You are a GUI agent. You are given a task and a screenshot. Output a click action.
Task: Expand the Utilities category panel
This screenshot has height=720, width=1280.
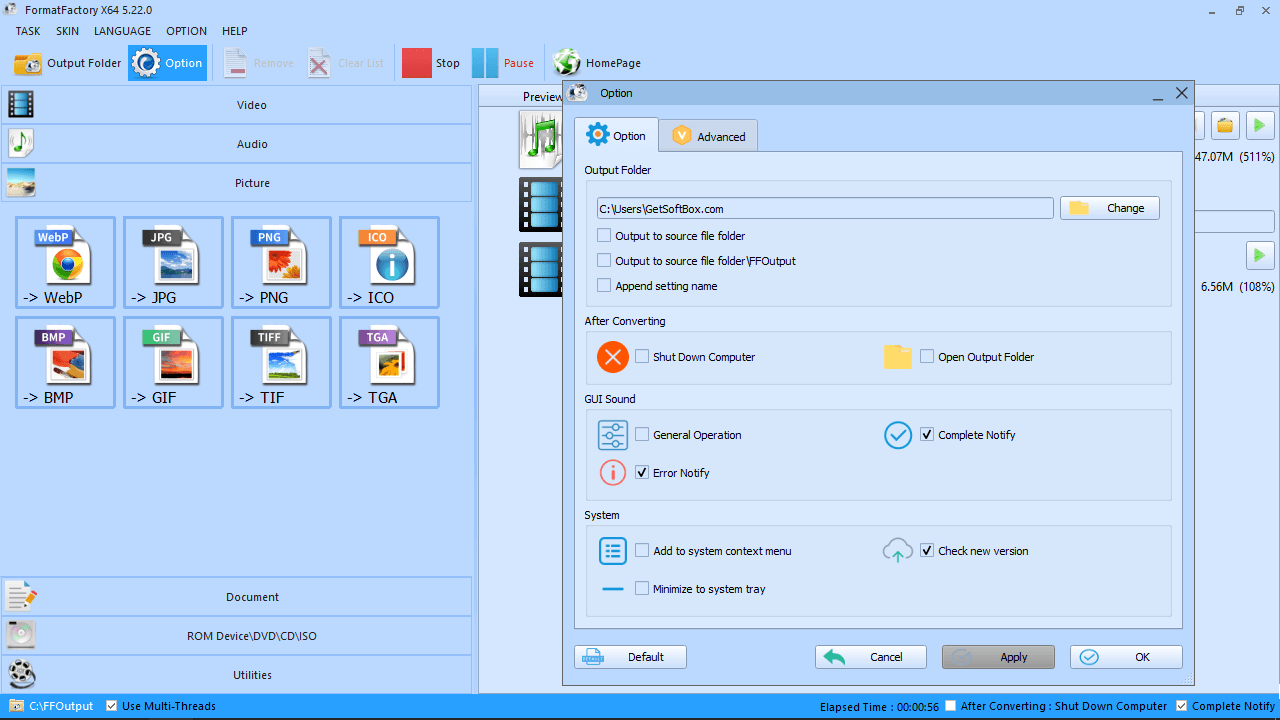236,675
